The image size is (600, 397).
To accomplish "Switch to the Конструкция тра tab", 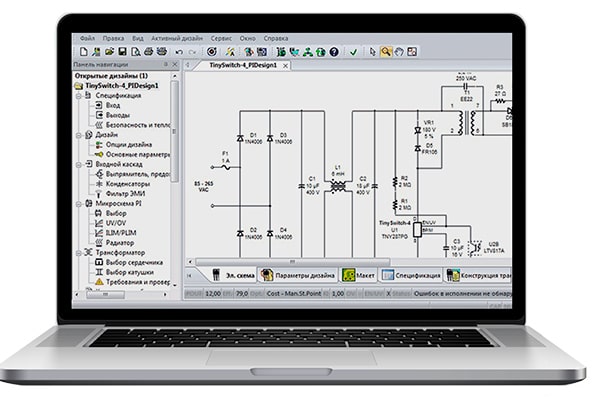I will 478,275.
